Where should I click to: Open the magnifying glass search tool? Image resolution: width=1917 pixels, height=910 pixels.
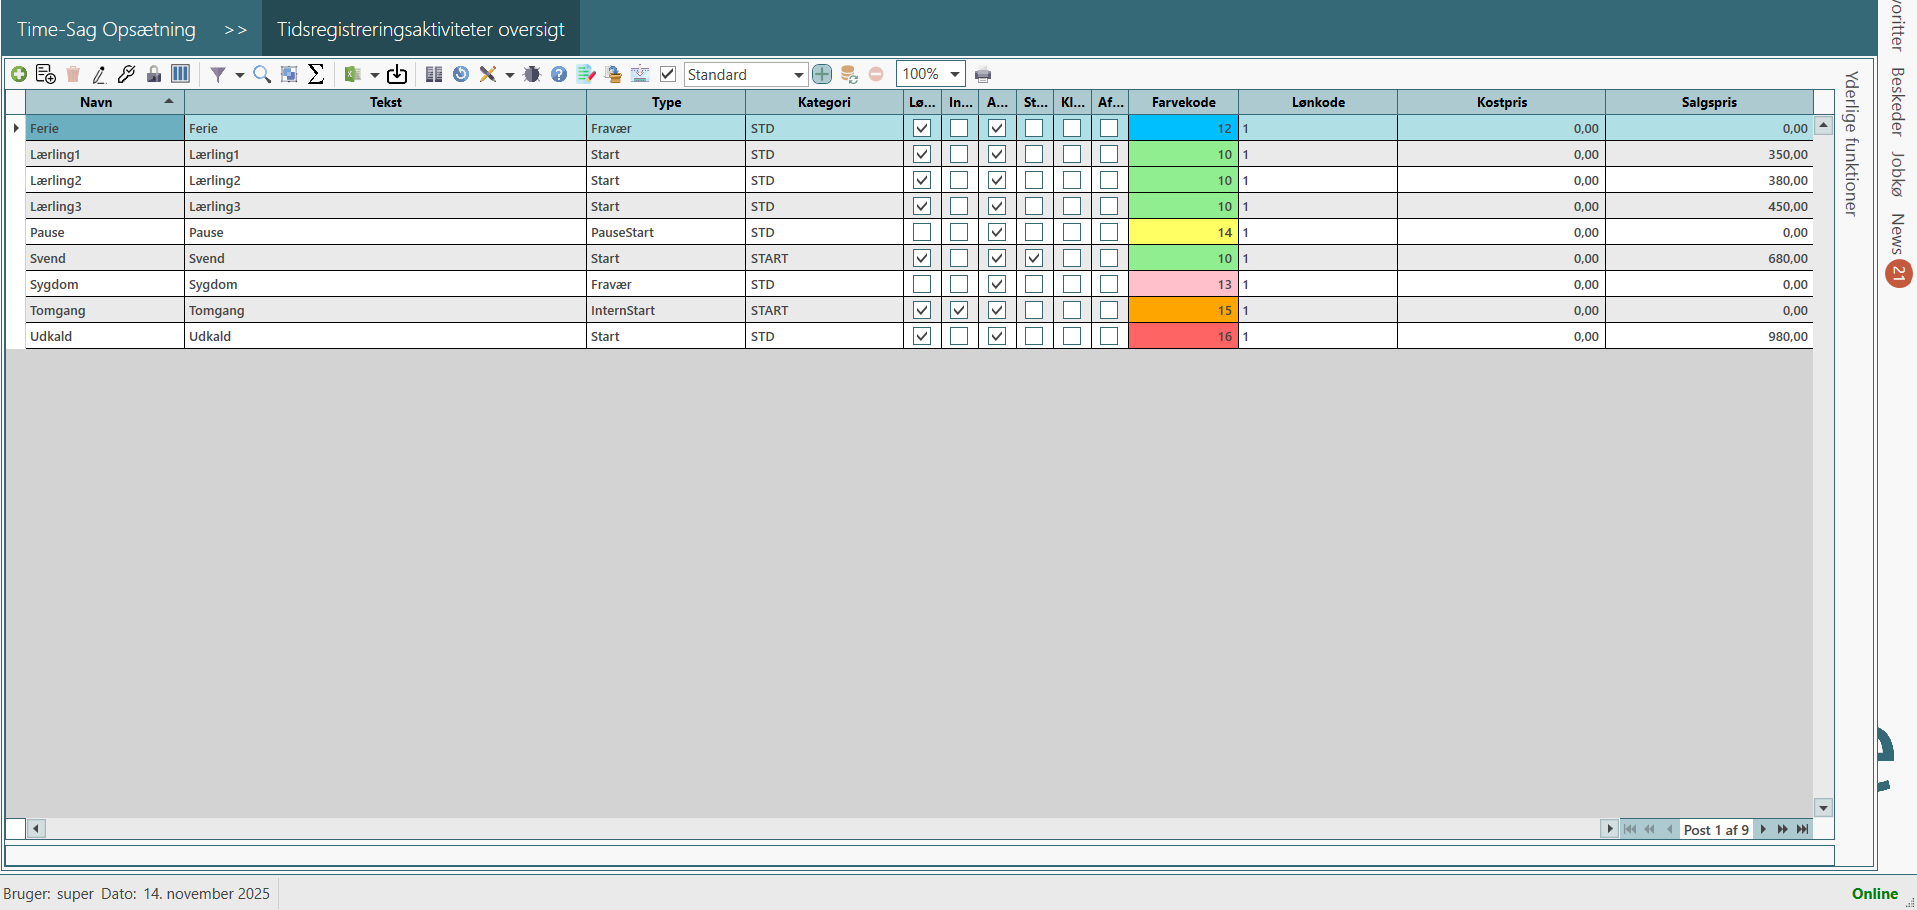coord(262,74)
